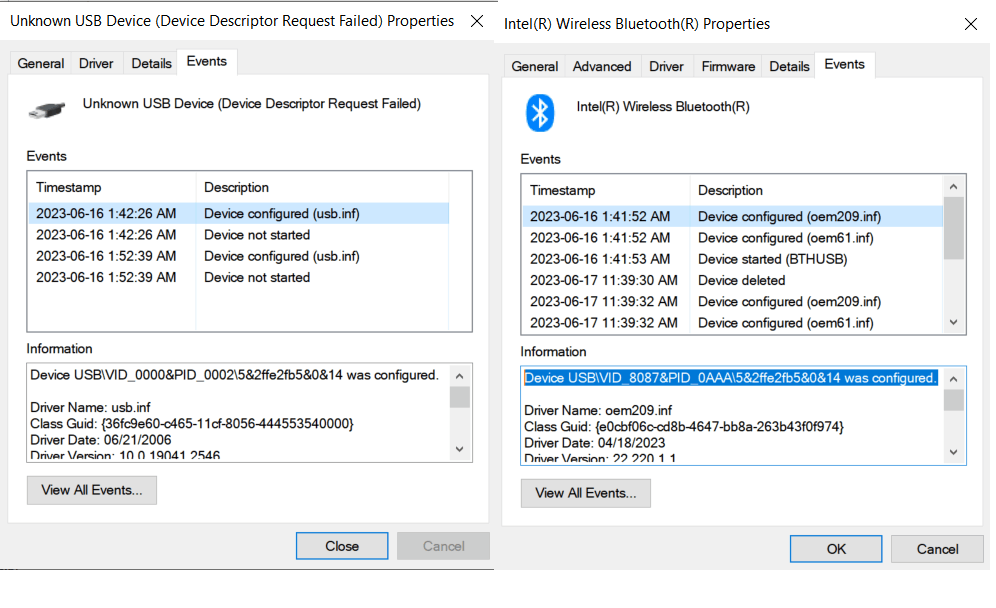This screenshot has width=996, height=608.
Task: Click Timestamp column header in Bluetooth events list
Action: [x=606, y=191]
